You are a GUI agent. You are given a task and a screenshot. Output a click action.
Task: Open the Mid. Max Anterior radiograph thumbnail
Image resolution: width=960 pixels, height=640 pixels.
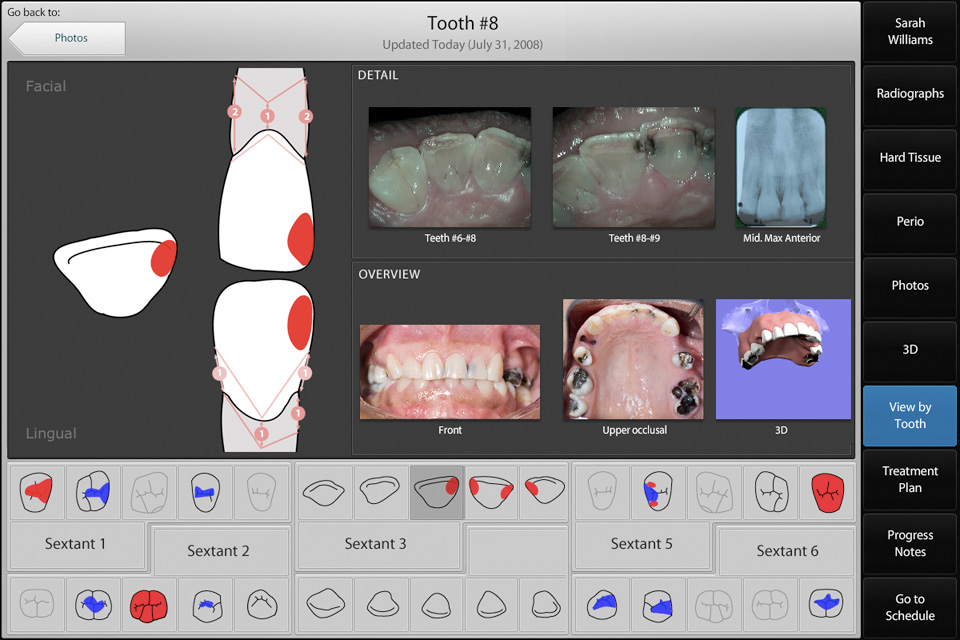tap(781, 168)
